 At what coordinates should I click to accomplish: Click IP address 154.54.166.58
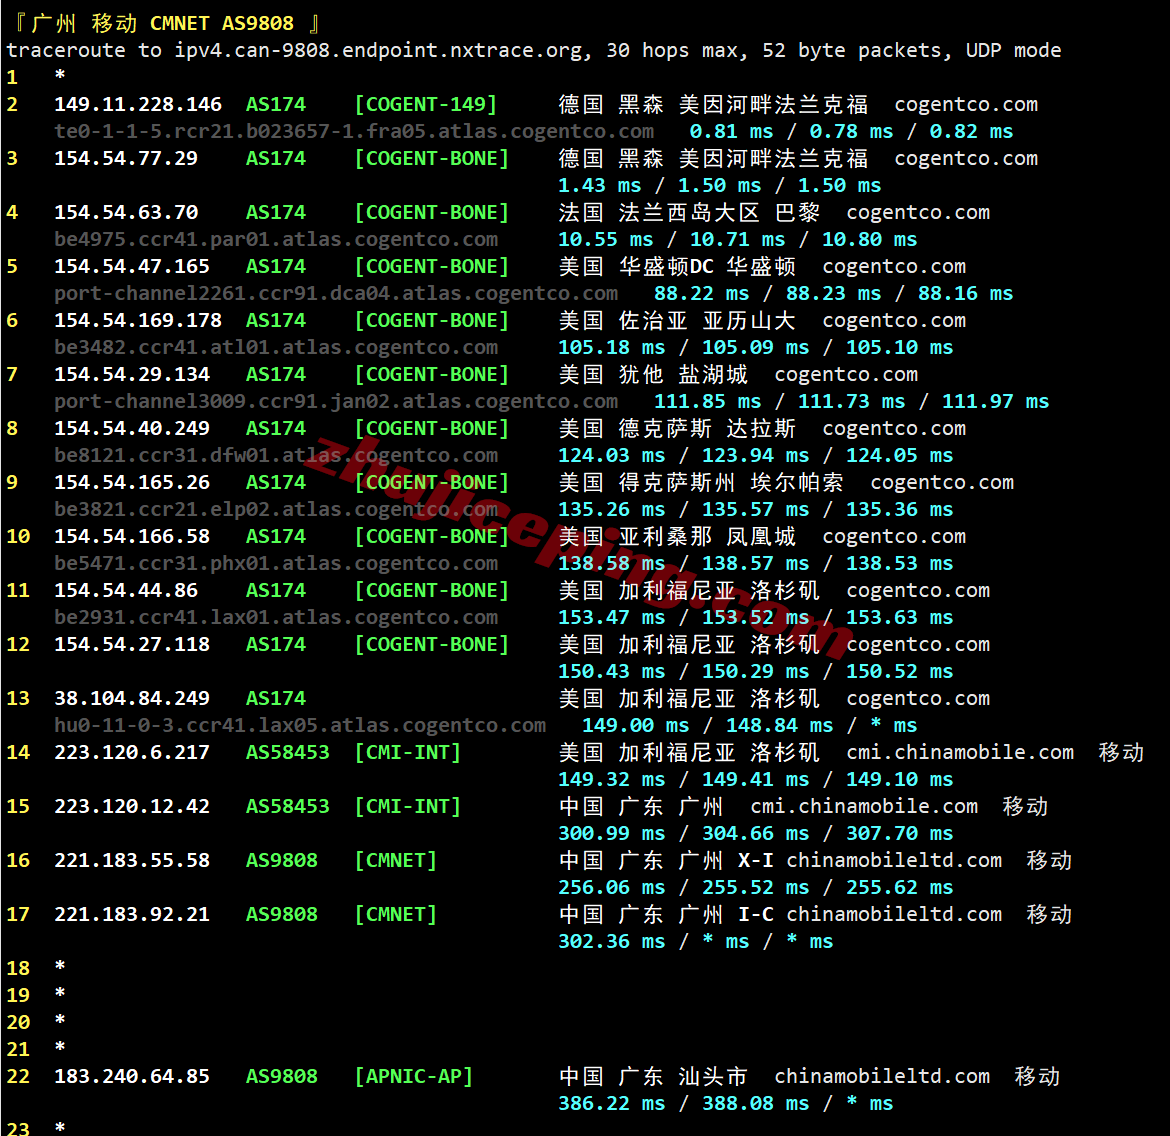pos(132,537)
